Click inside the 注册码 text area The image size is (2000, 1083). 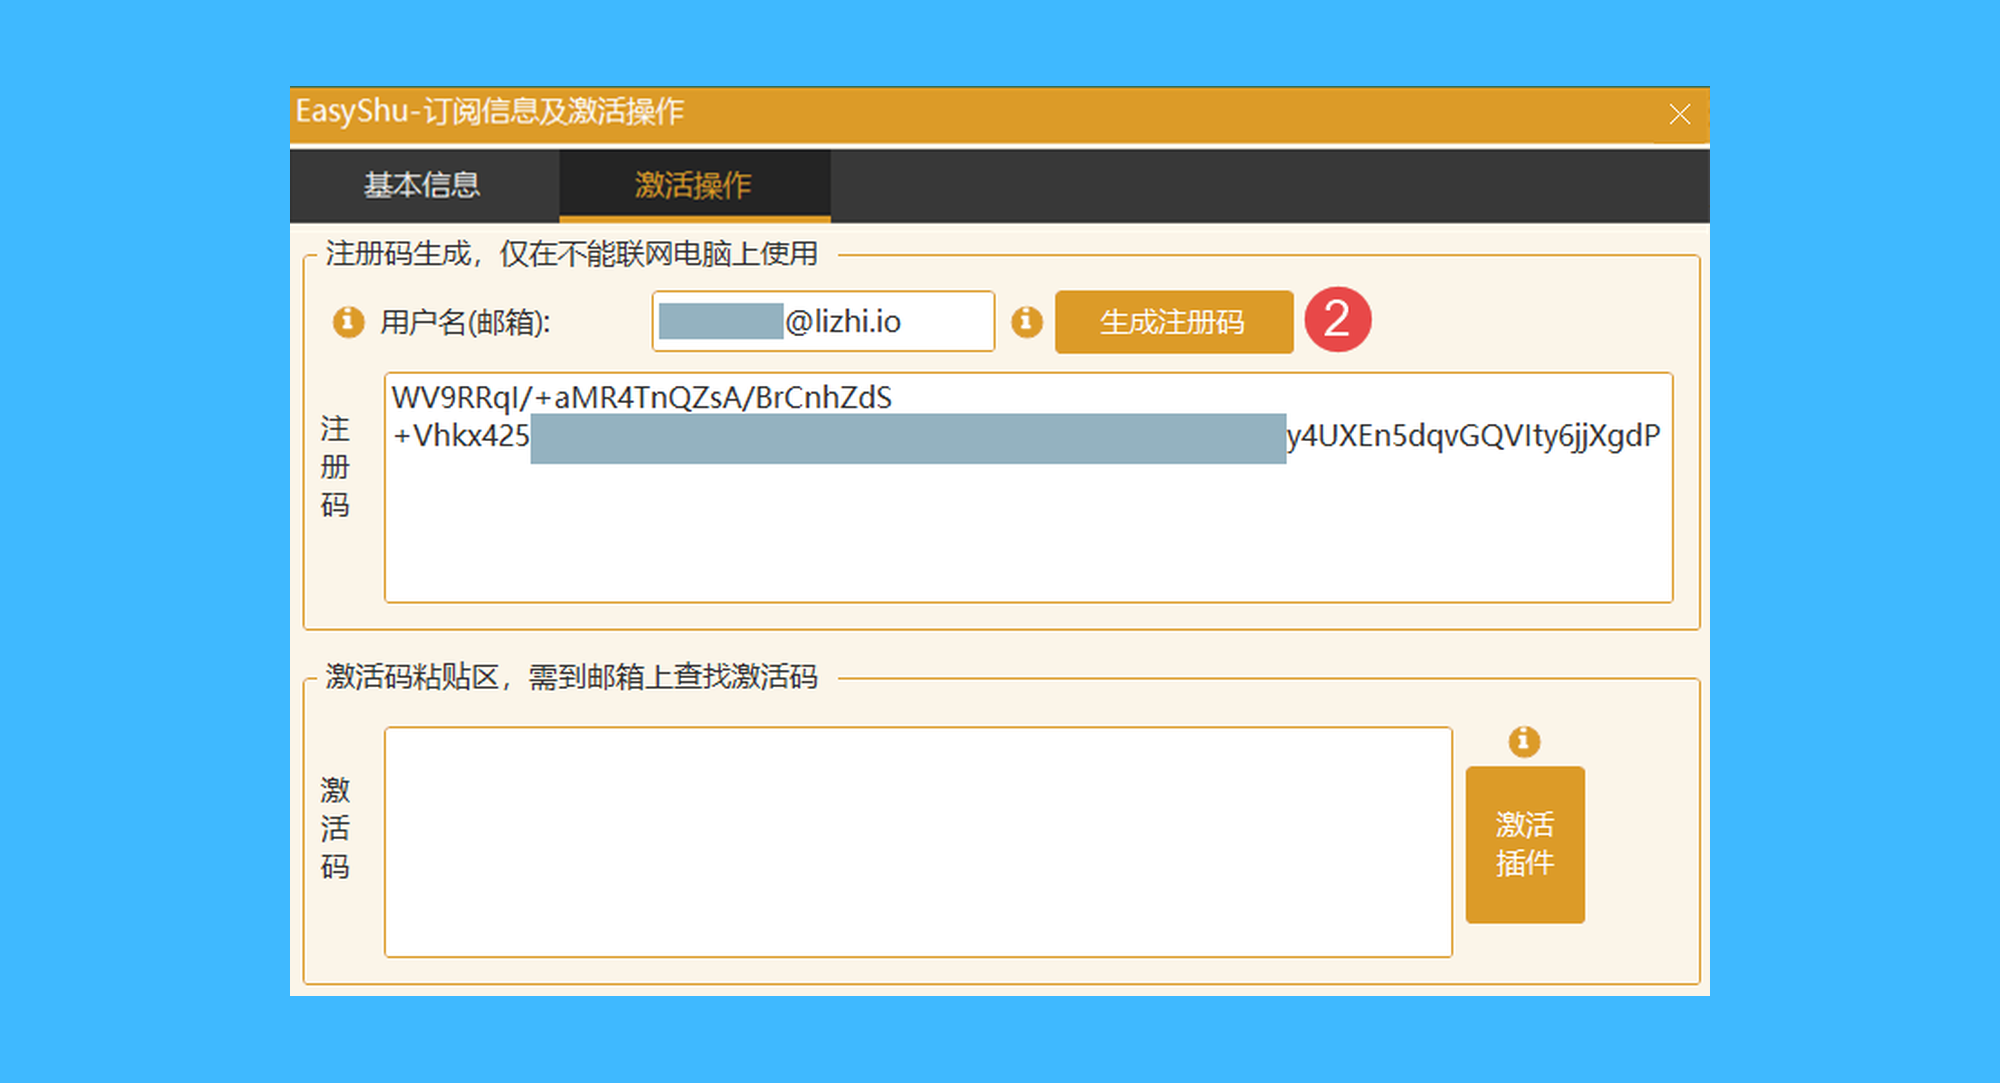(x=1028, y=488)
